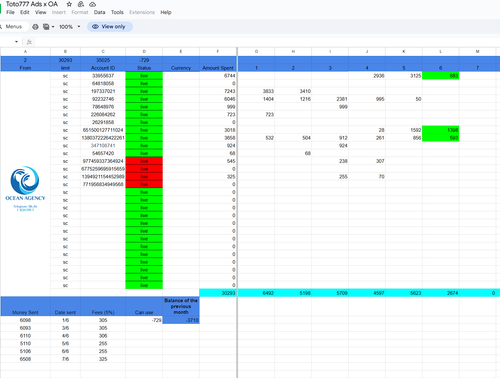The image size is (500, 378).
Task: Open the Insert menu
Action: coord(59,12)
